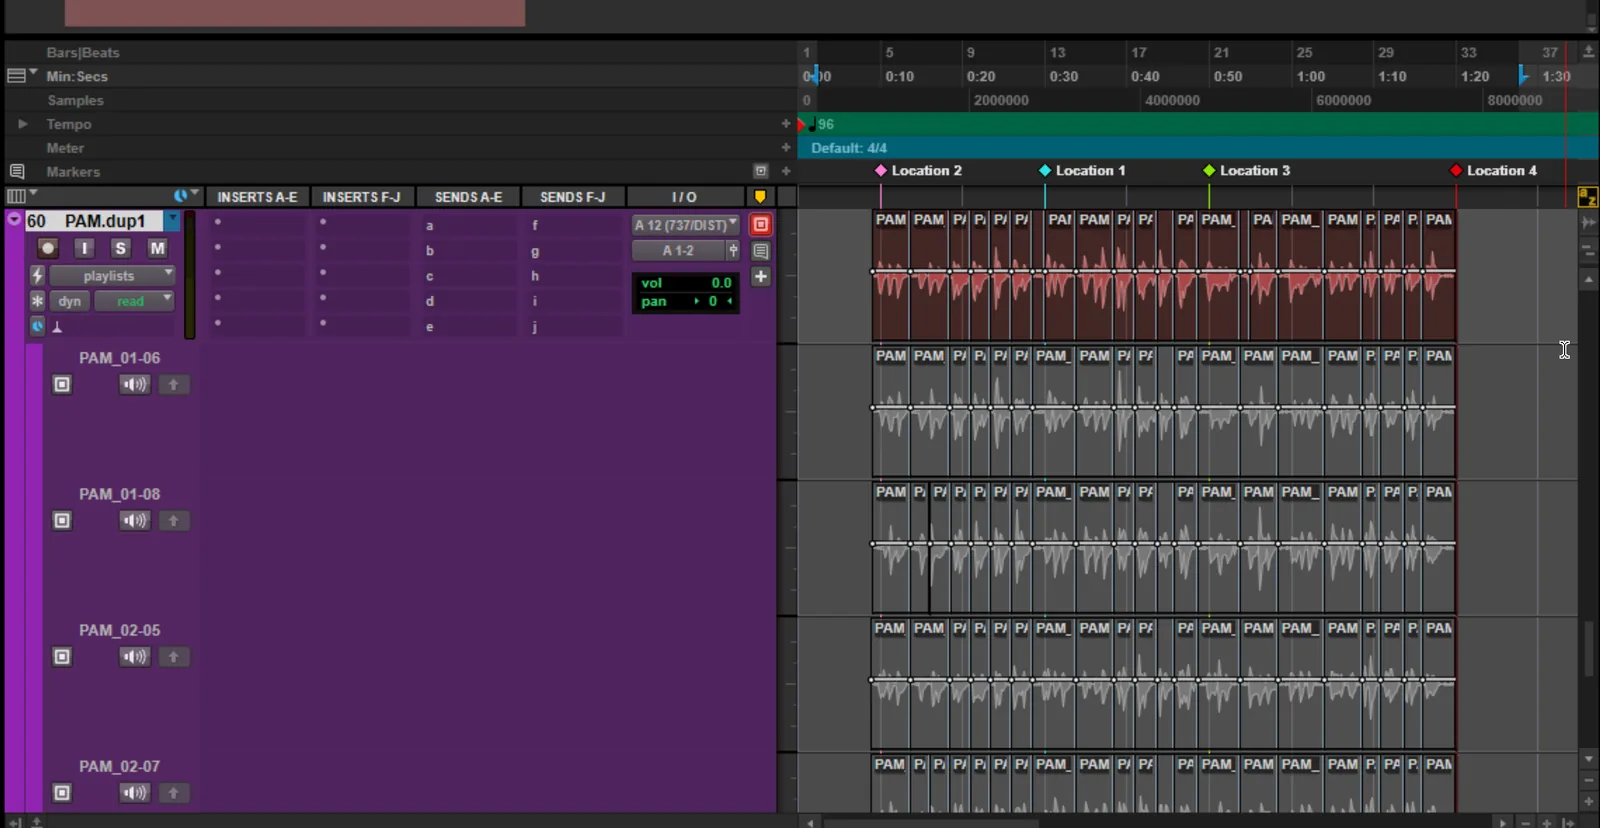Select the Min:Secs ruler label
Screen dimensions: 1600x828
pos(77,76)
